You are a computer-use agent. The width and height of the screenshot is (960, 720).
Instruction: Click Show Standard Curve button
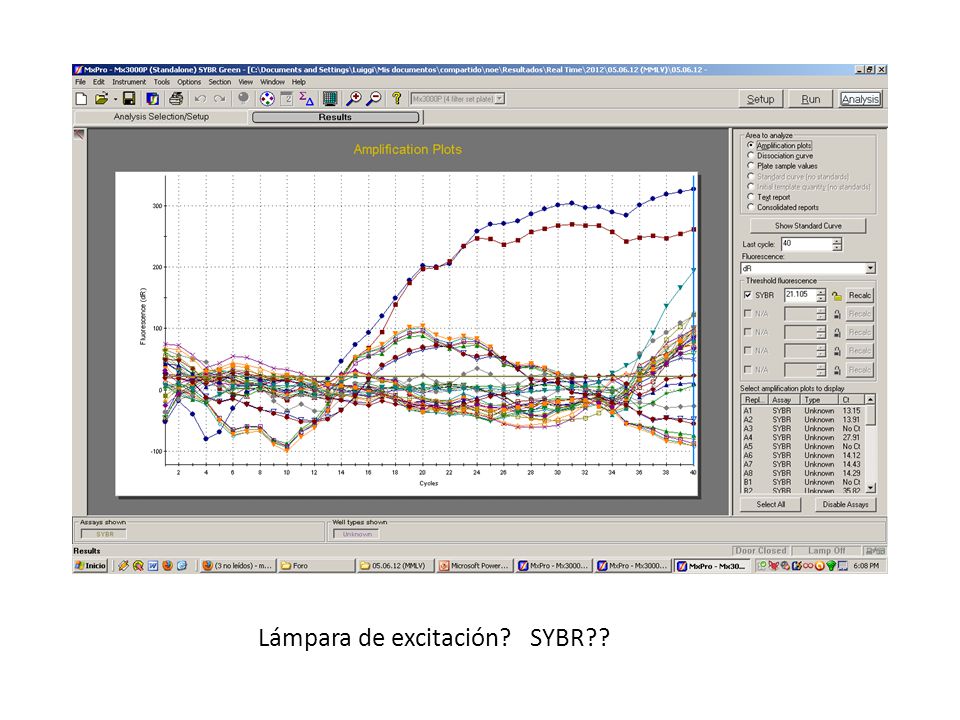[808, 226]
